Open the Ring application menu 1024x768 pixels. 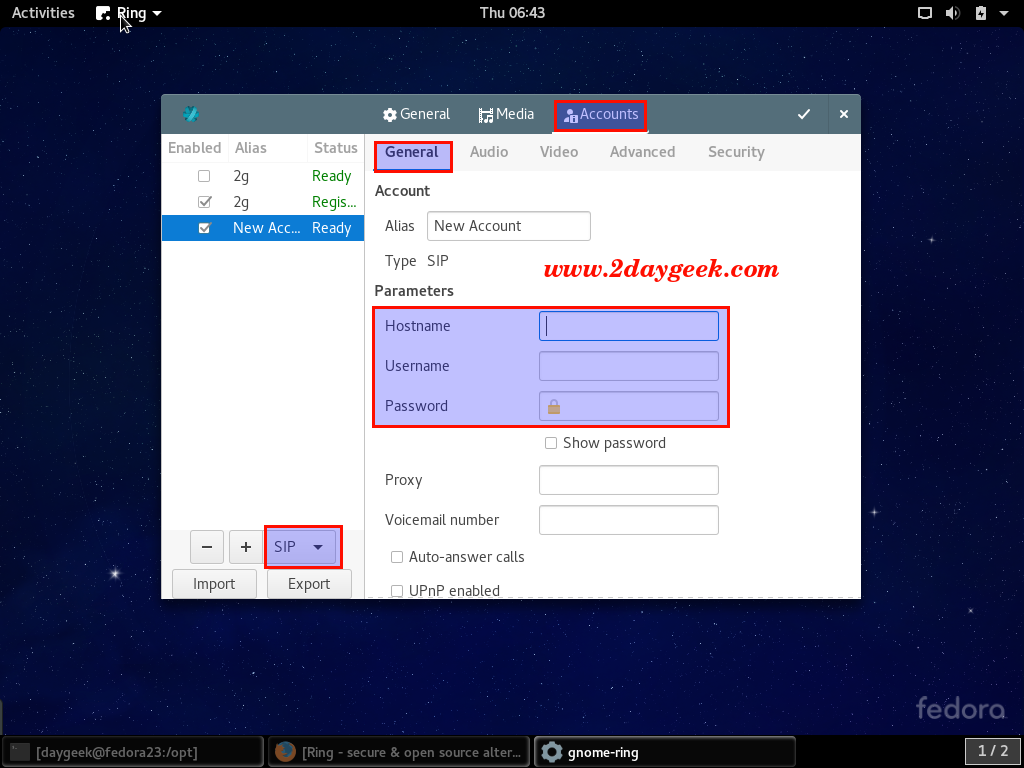tap(129, 13)
